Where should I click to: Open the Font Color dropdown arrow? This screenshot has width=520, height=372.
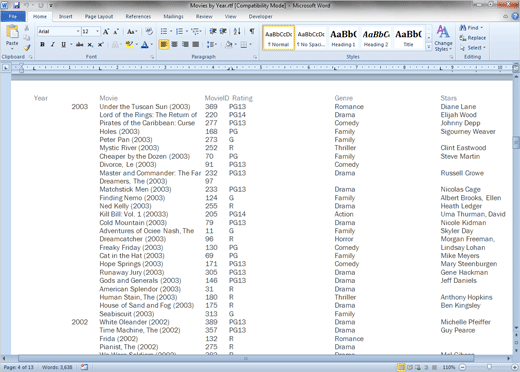152,44
